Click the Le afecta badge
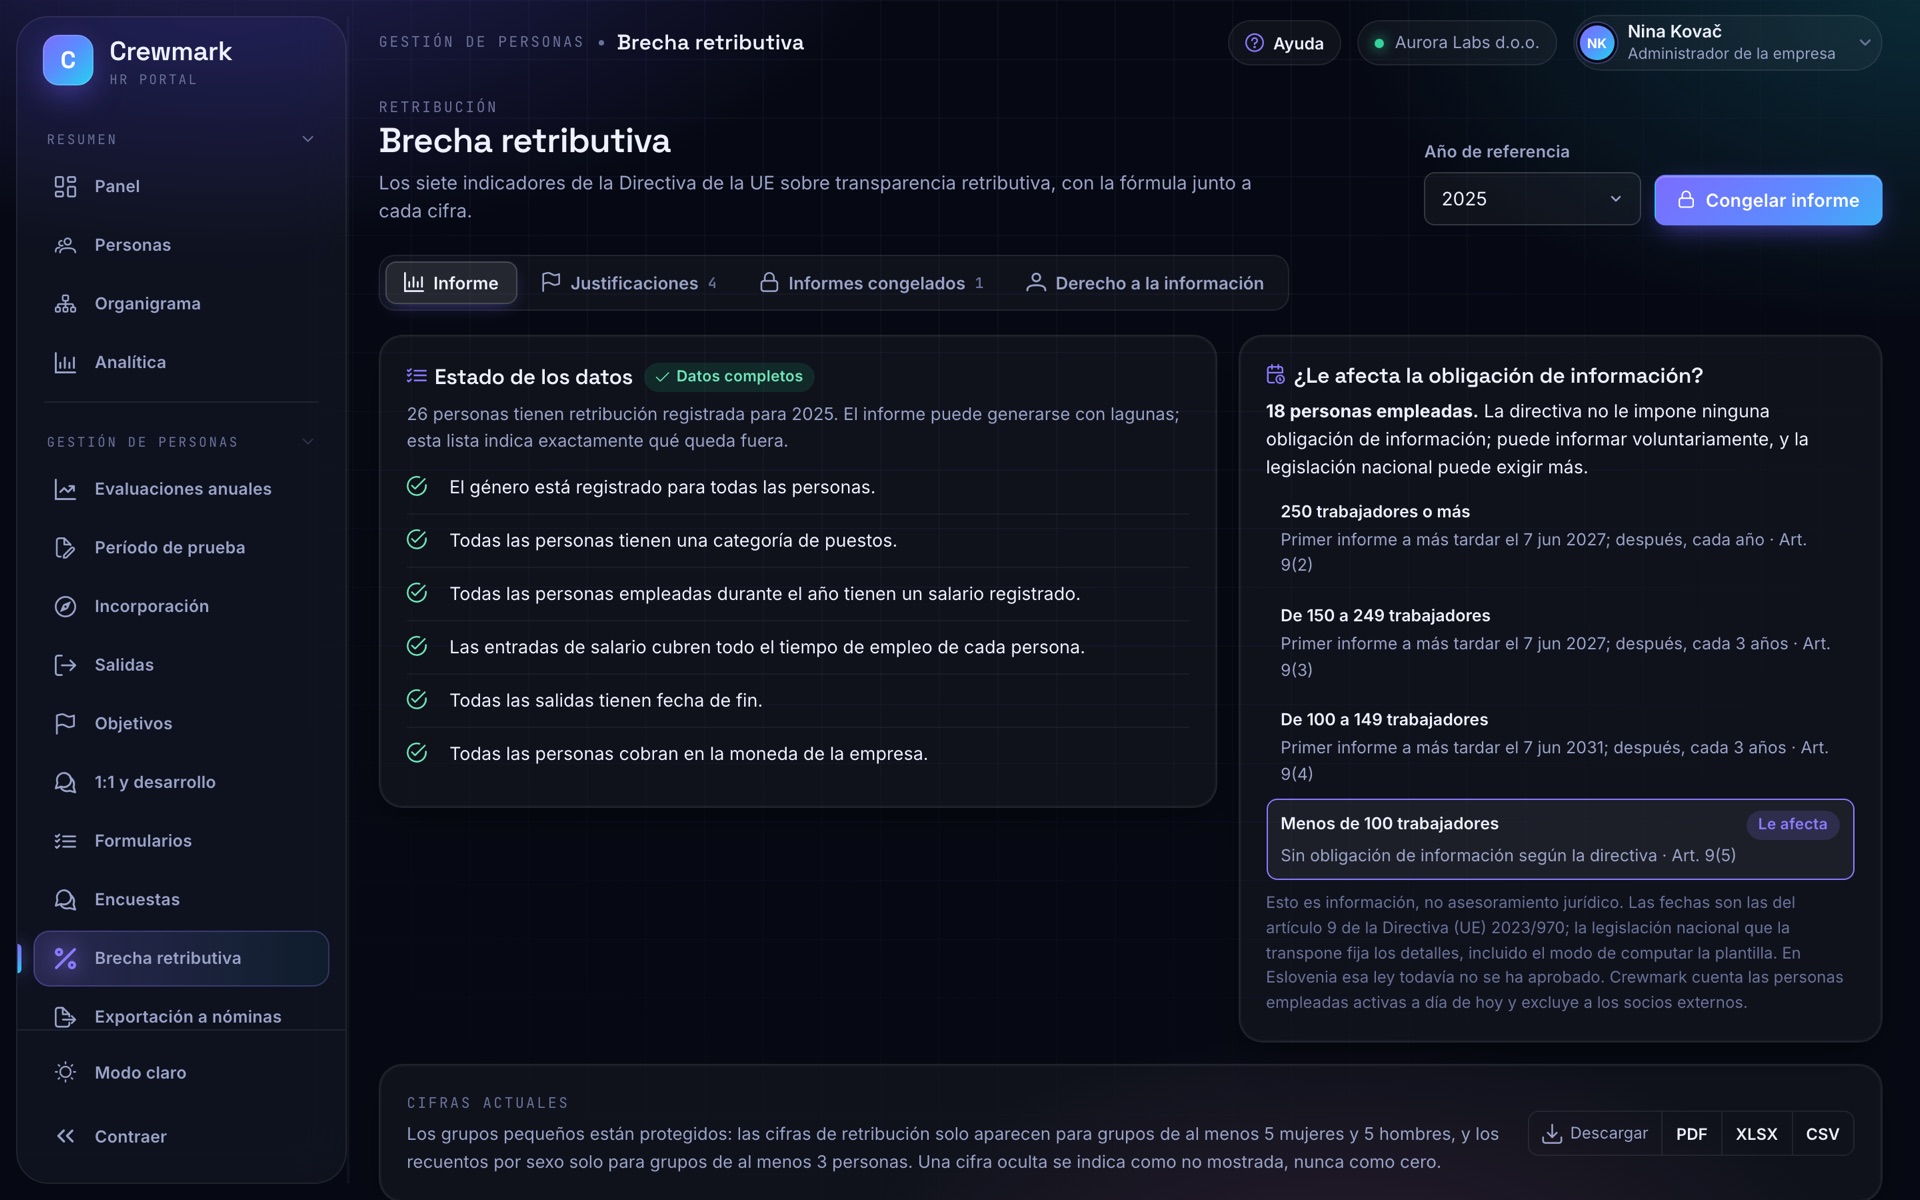The width and height of the screenshot is (1920, 1200). coord(1792,824)
